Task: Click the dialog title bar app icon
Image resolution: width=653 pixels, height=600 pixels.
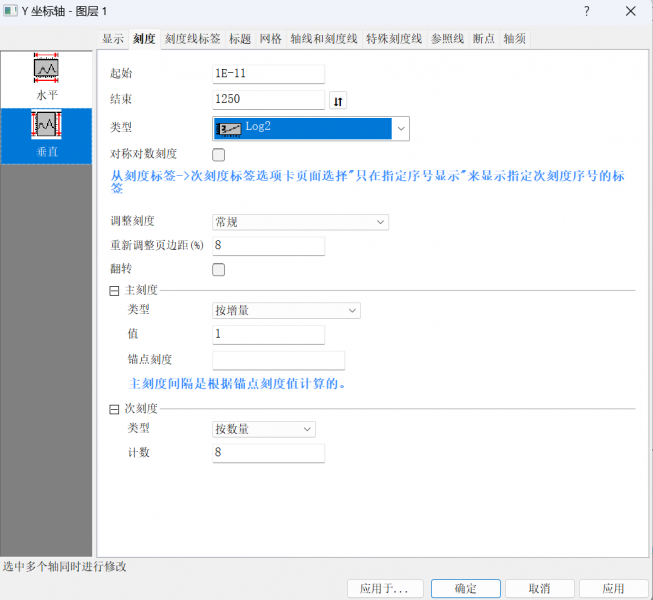Action: click(x=10, y=11)
